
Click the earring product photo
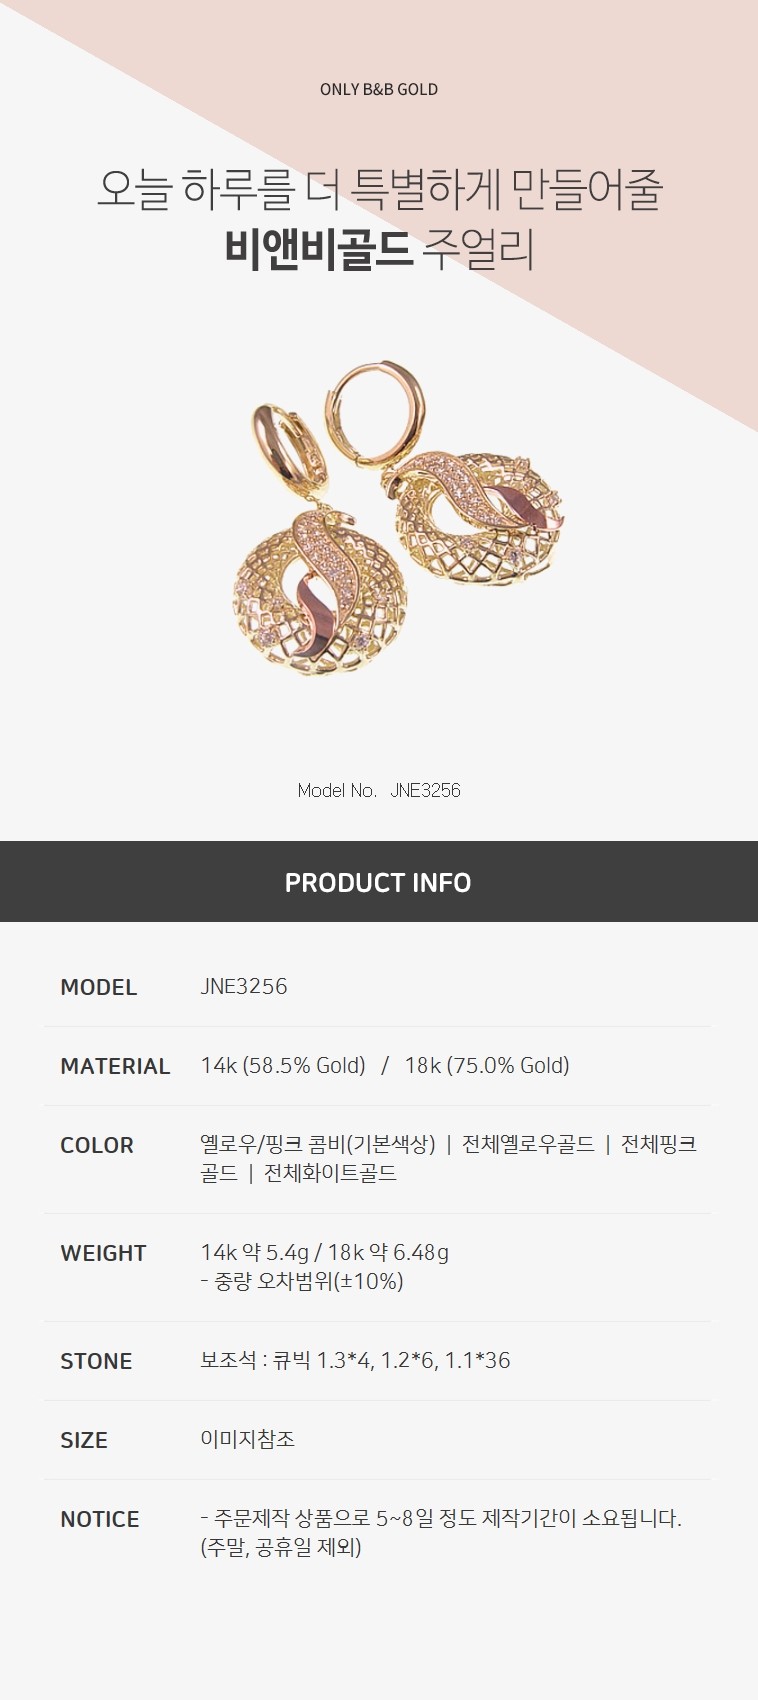click(400, 519)
